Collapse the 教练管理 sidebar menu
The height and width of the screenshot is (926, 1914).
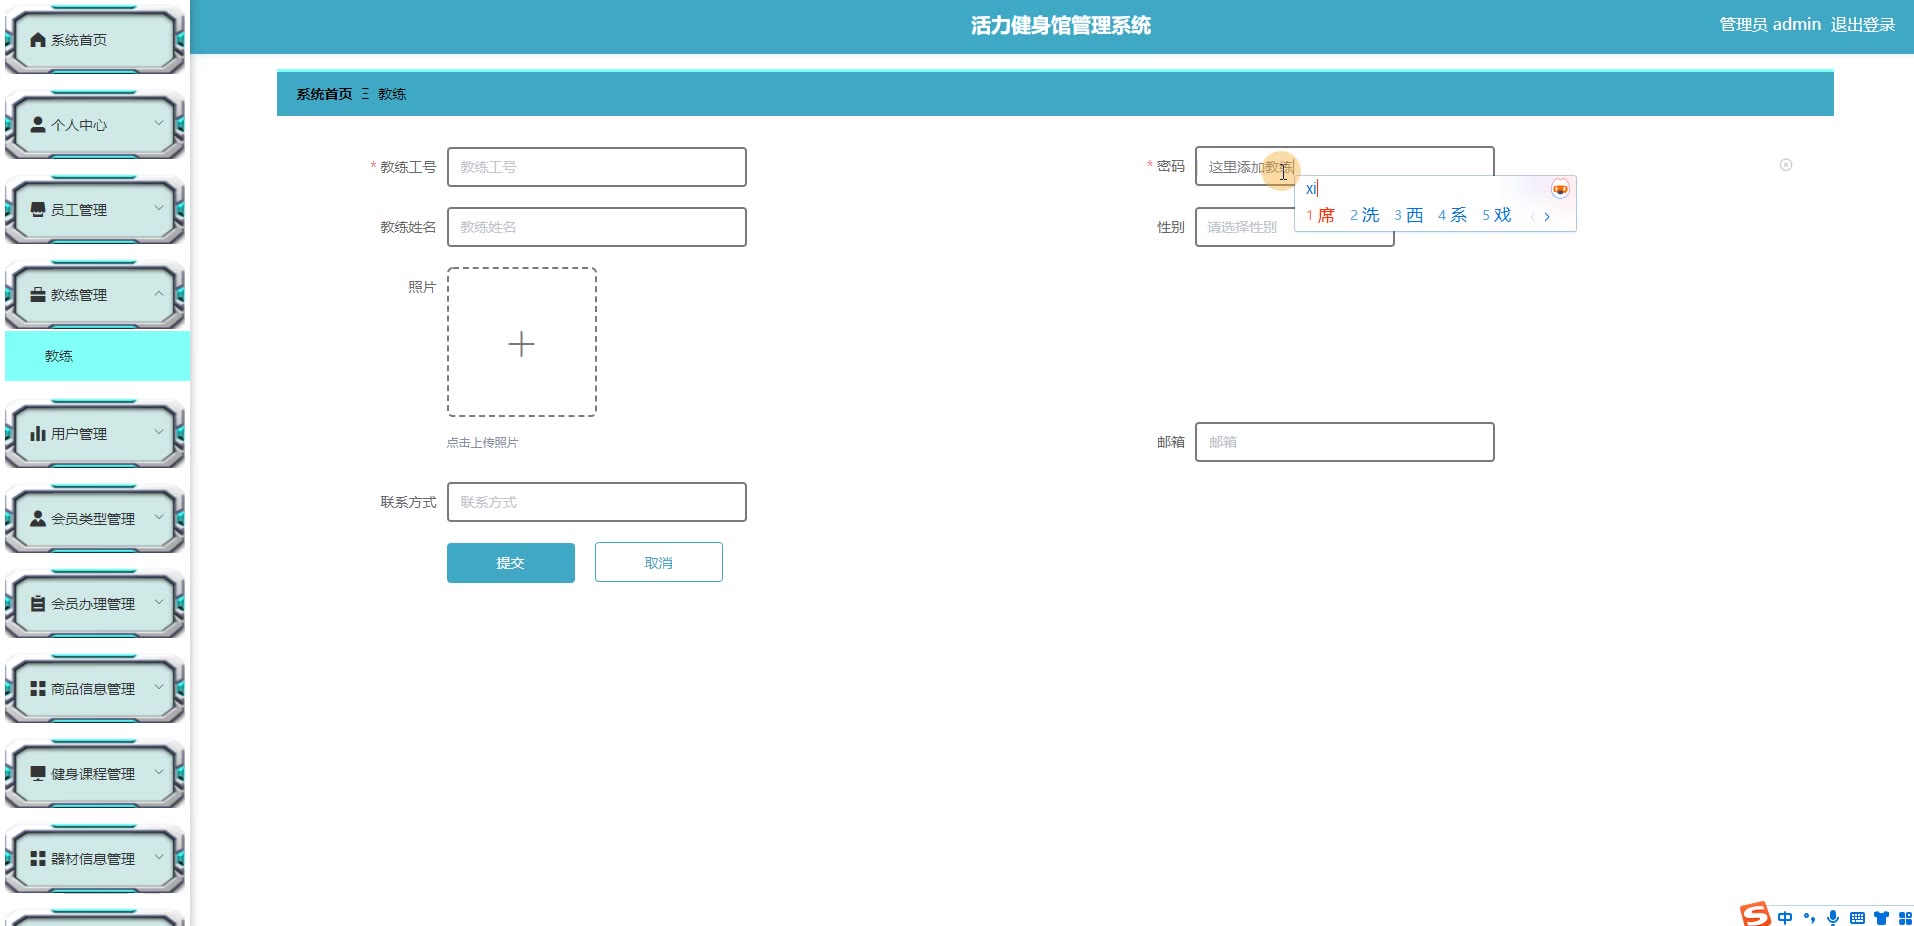click(95, 295)
